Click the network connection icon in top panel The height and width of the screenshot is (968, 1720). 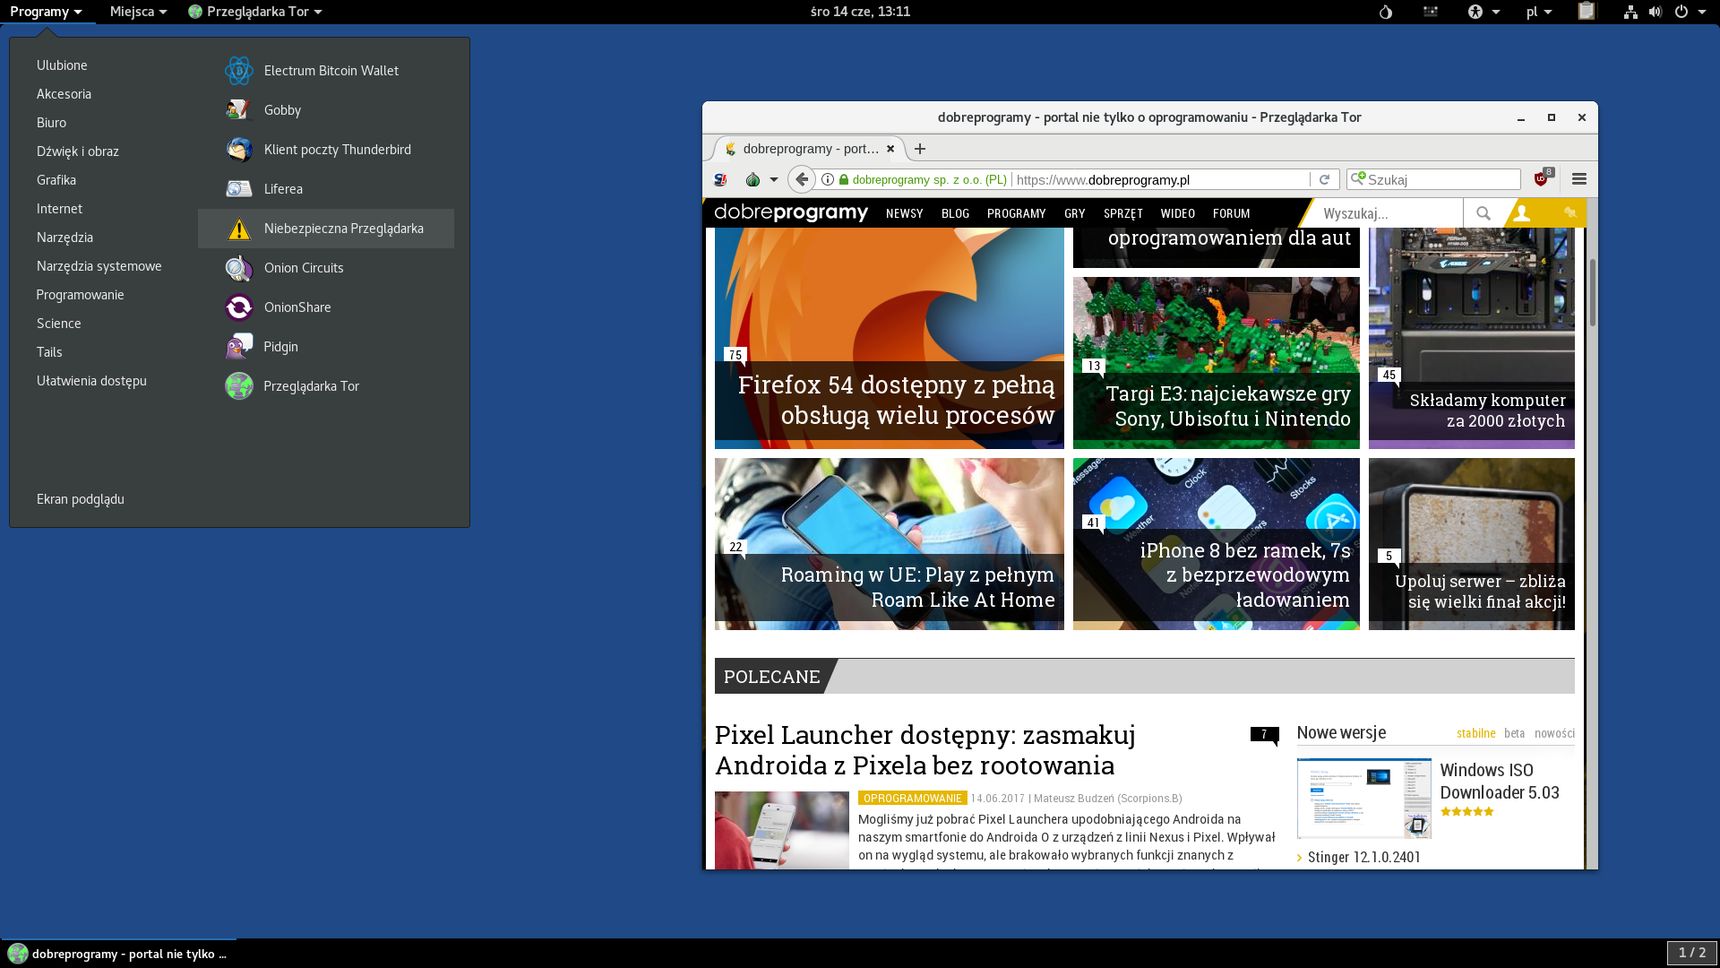1631,12
